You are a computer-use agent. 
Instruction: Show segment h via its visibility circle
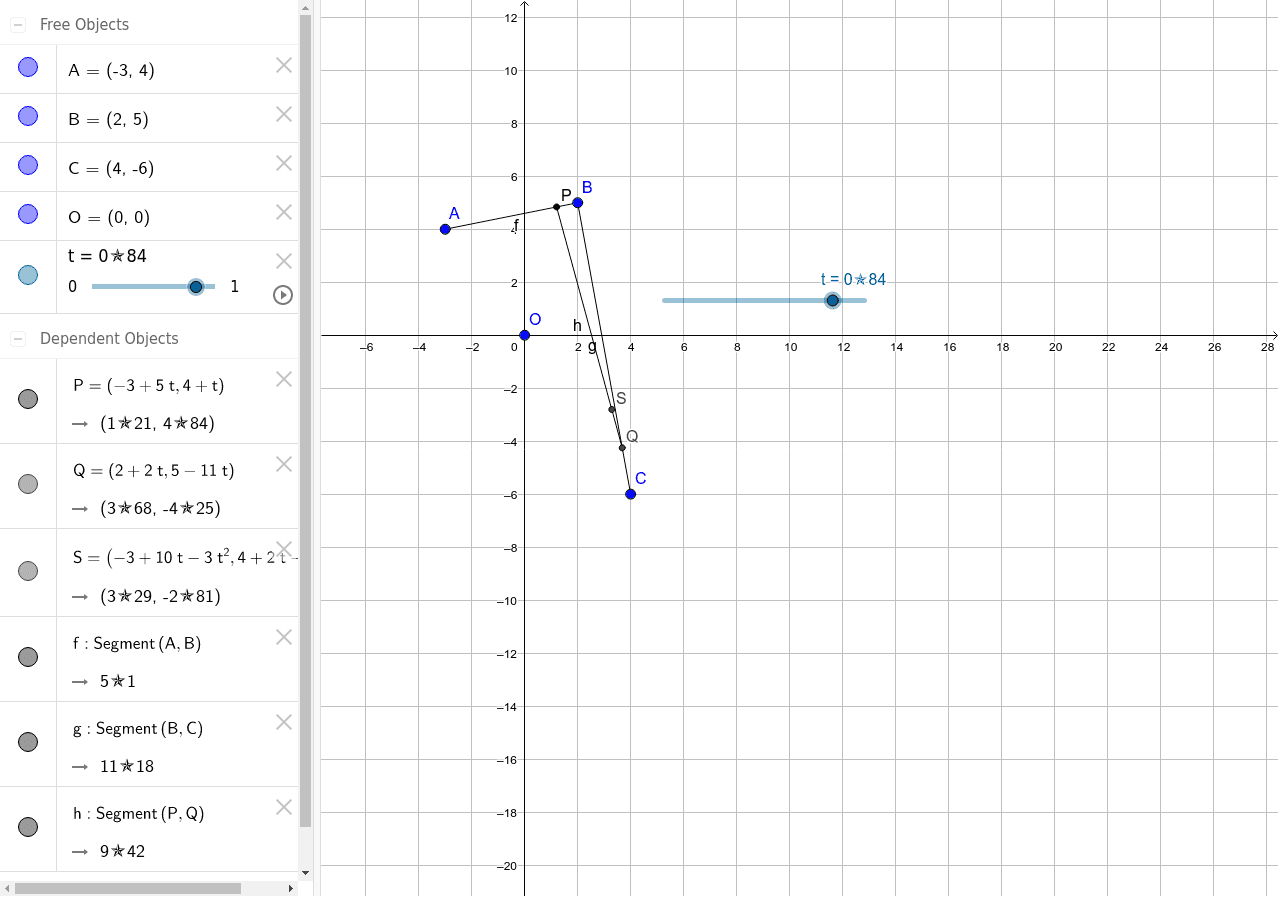[27, 828]
